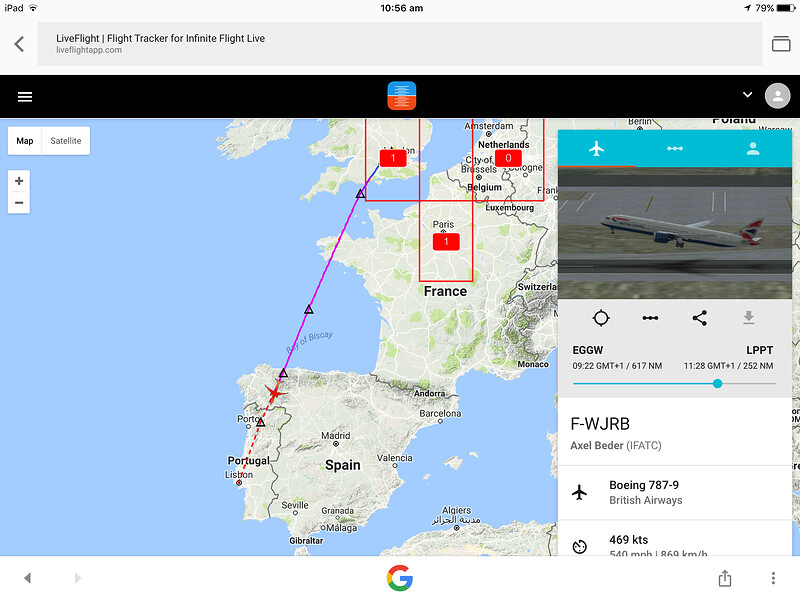This screenshot has height=600, width=800.
Task: Tap the browser back chevron
Action: 19,44
